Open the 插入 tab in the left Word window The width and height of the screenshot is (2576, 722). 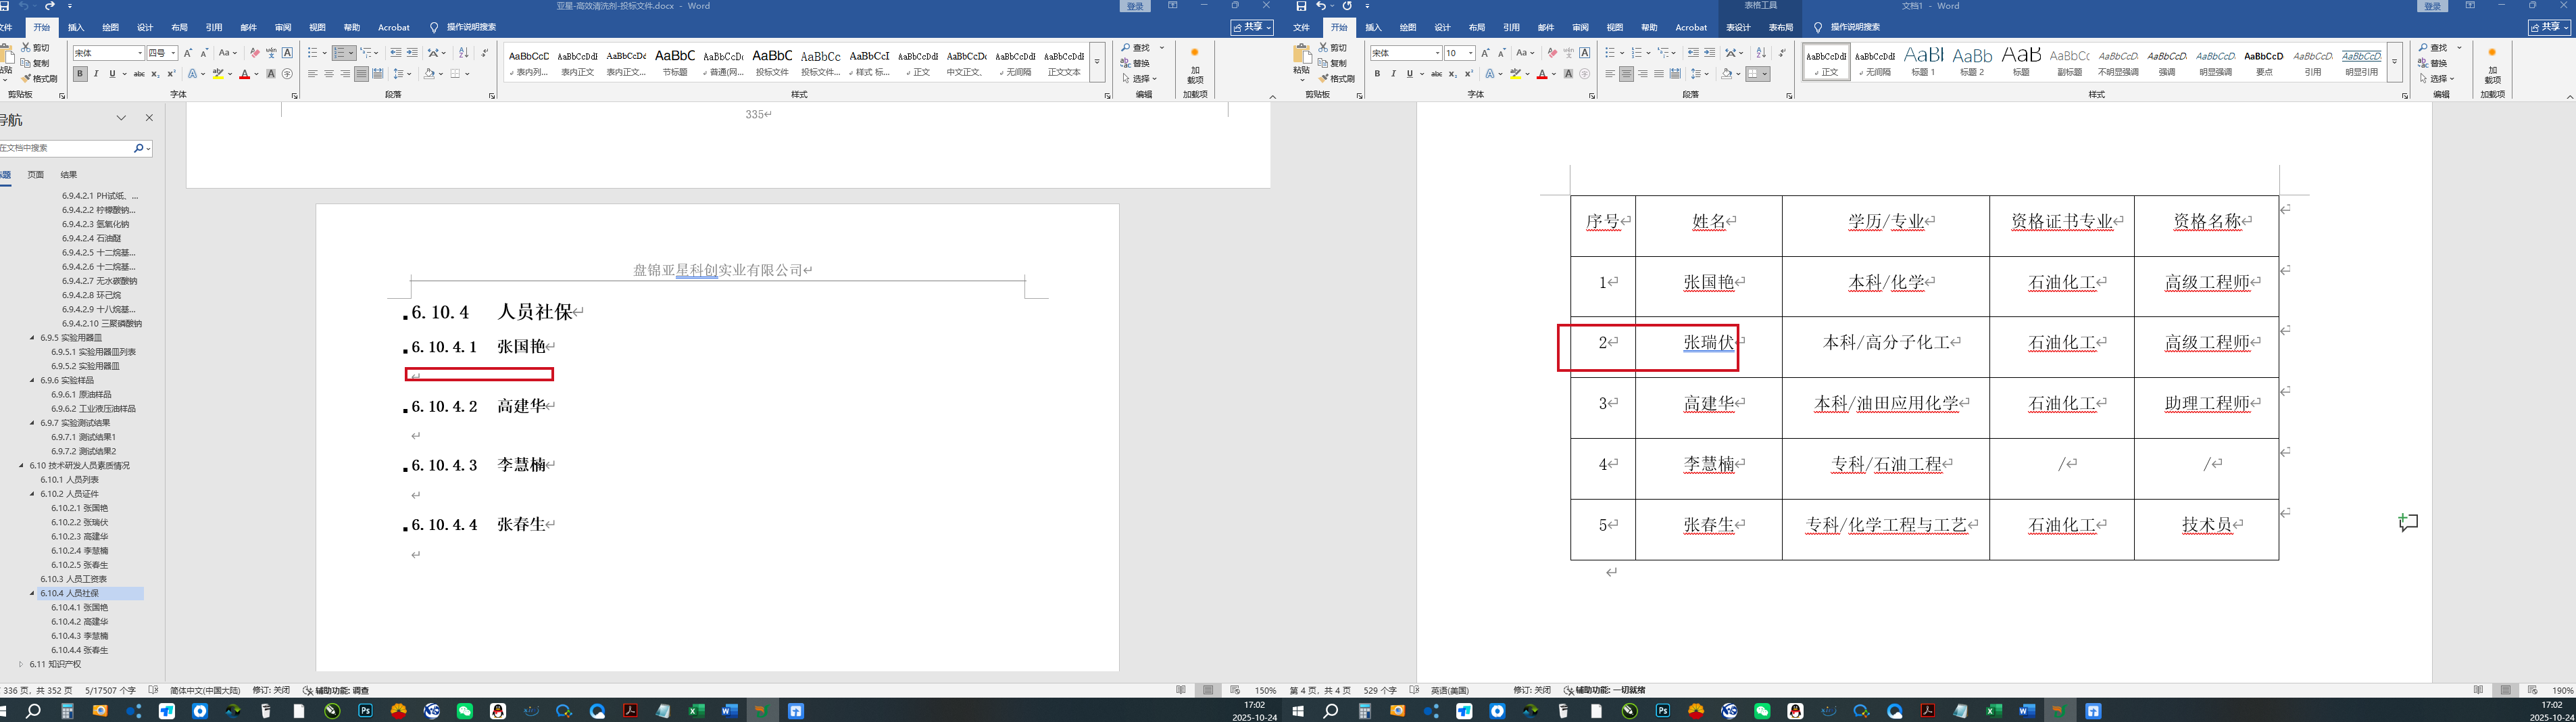point(76,27)
